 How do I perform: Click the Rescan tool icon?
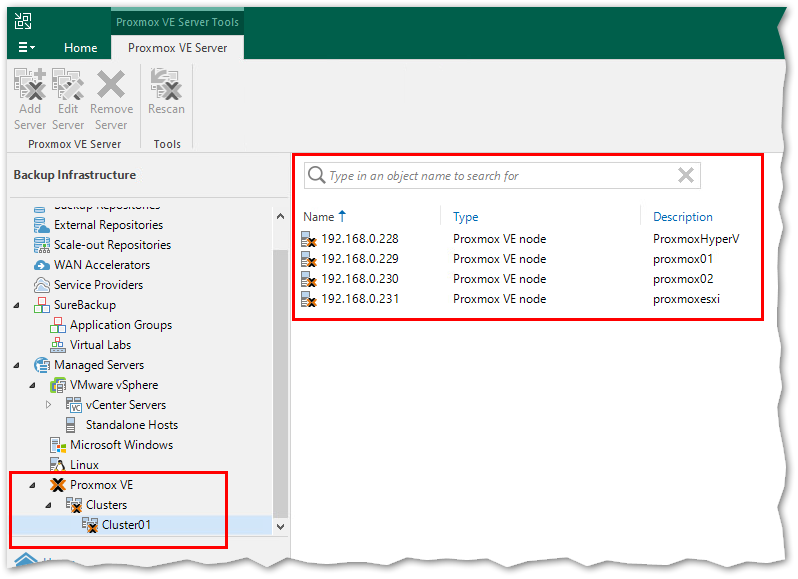point(166,86)
